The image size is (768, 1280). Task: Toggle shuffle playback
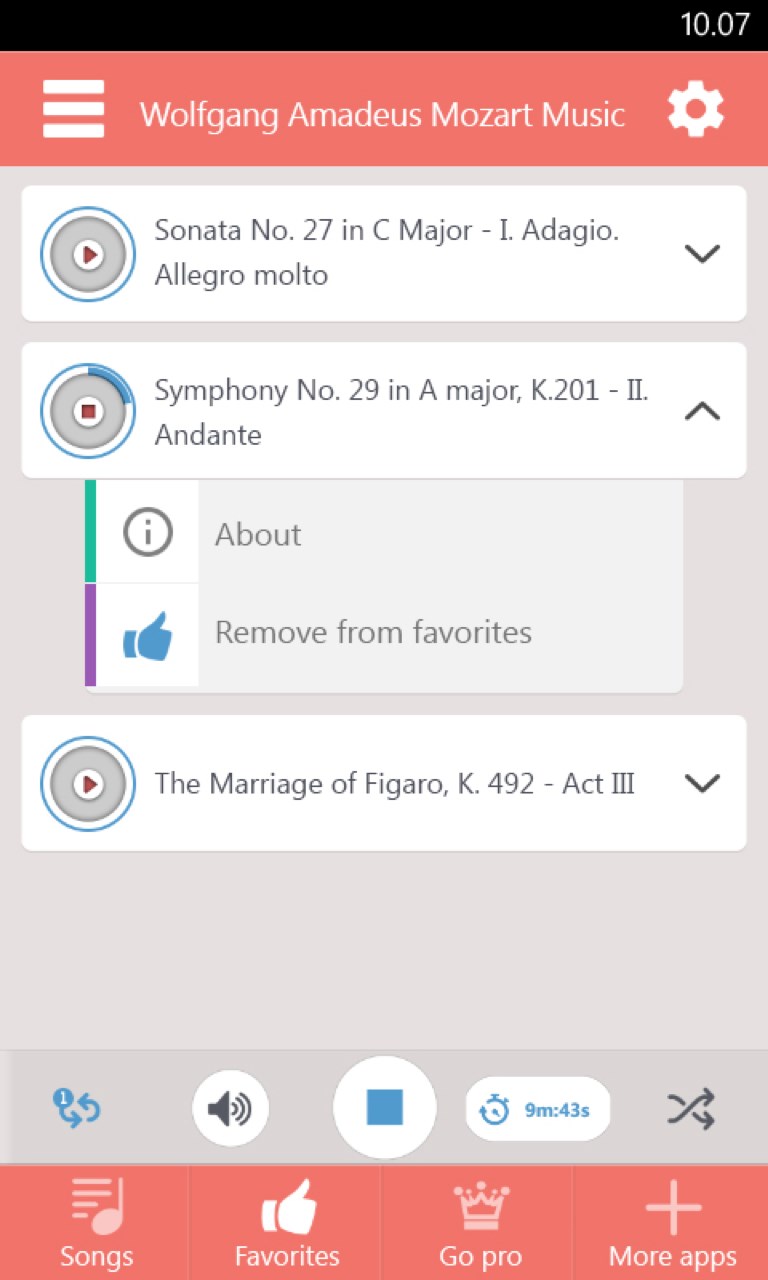tap(691, 1108)
